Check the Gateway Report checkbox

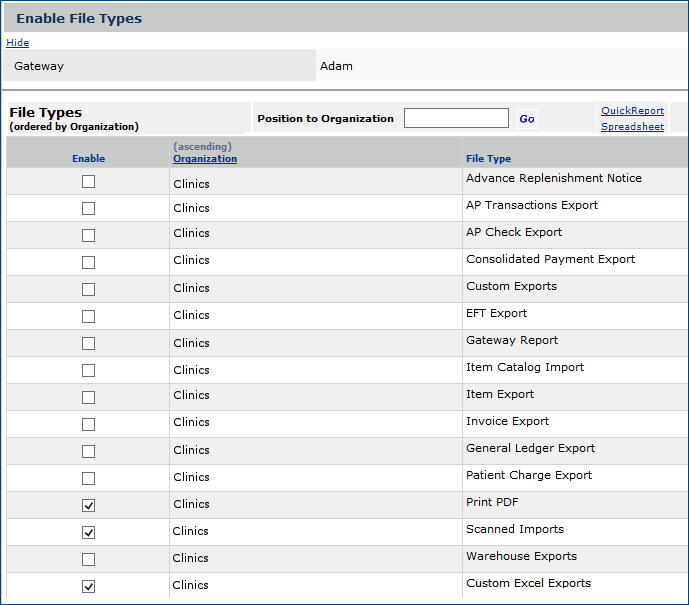[89, 344]
